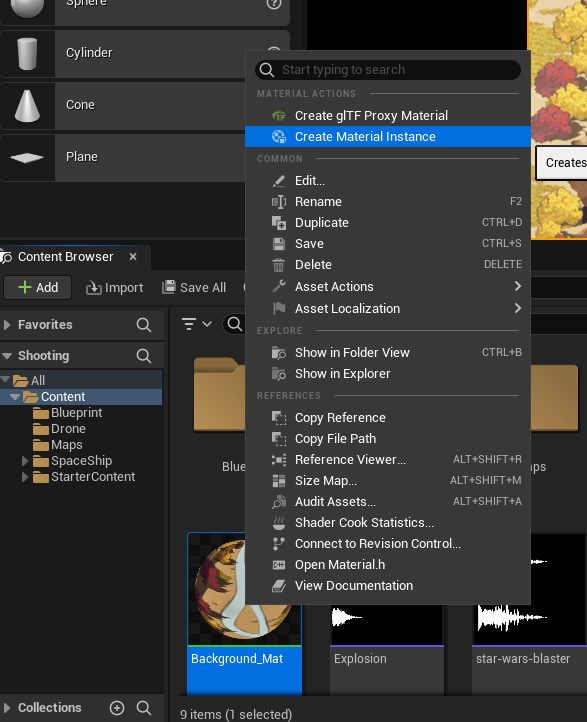This screenshot has width=587, height=722.
Task: Click the context menu search field
Action: (388, 70)
